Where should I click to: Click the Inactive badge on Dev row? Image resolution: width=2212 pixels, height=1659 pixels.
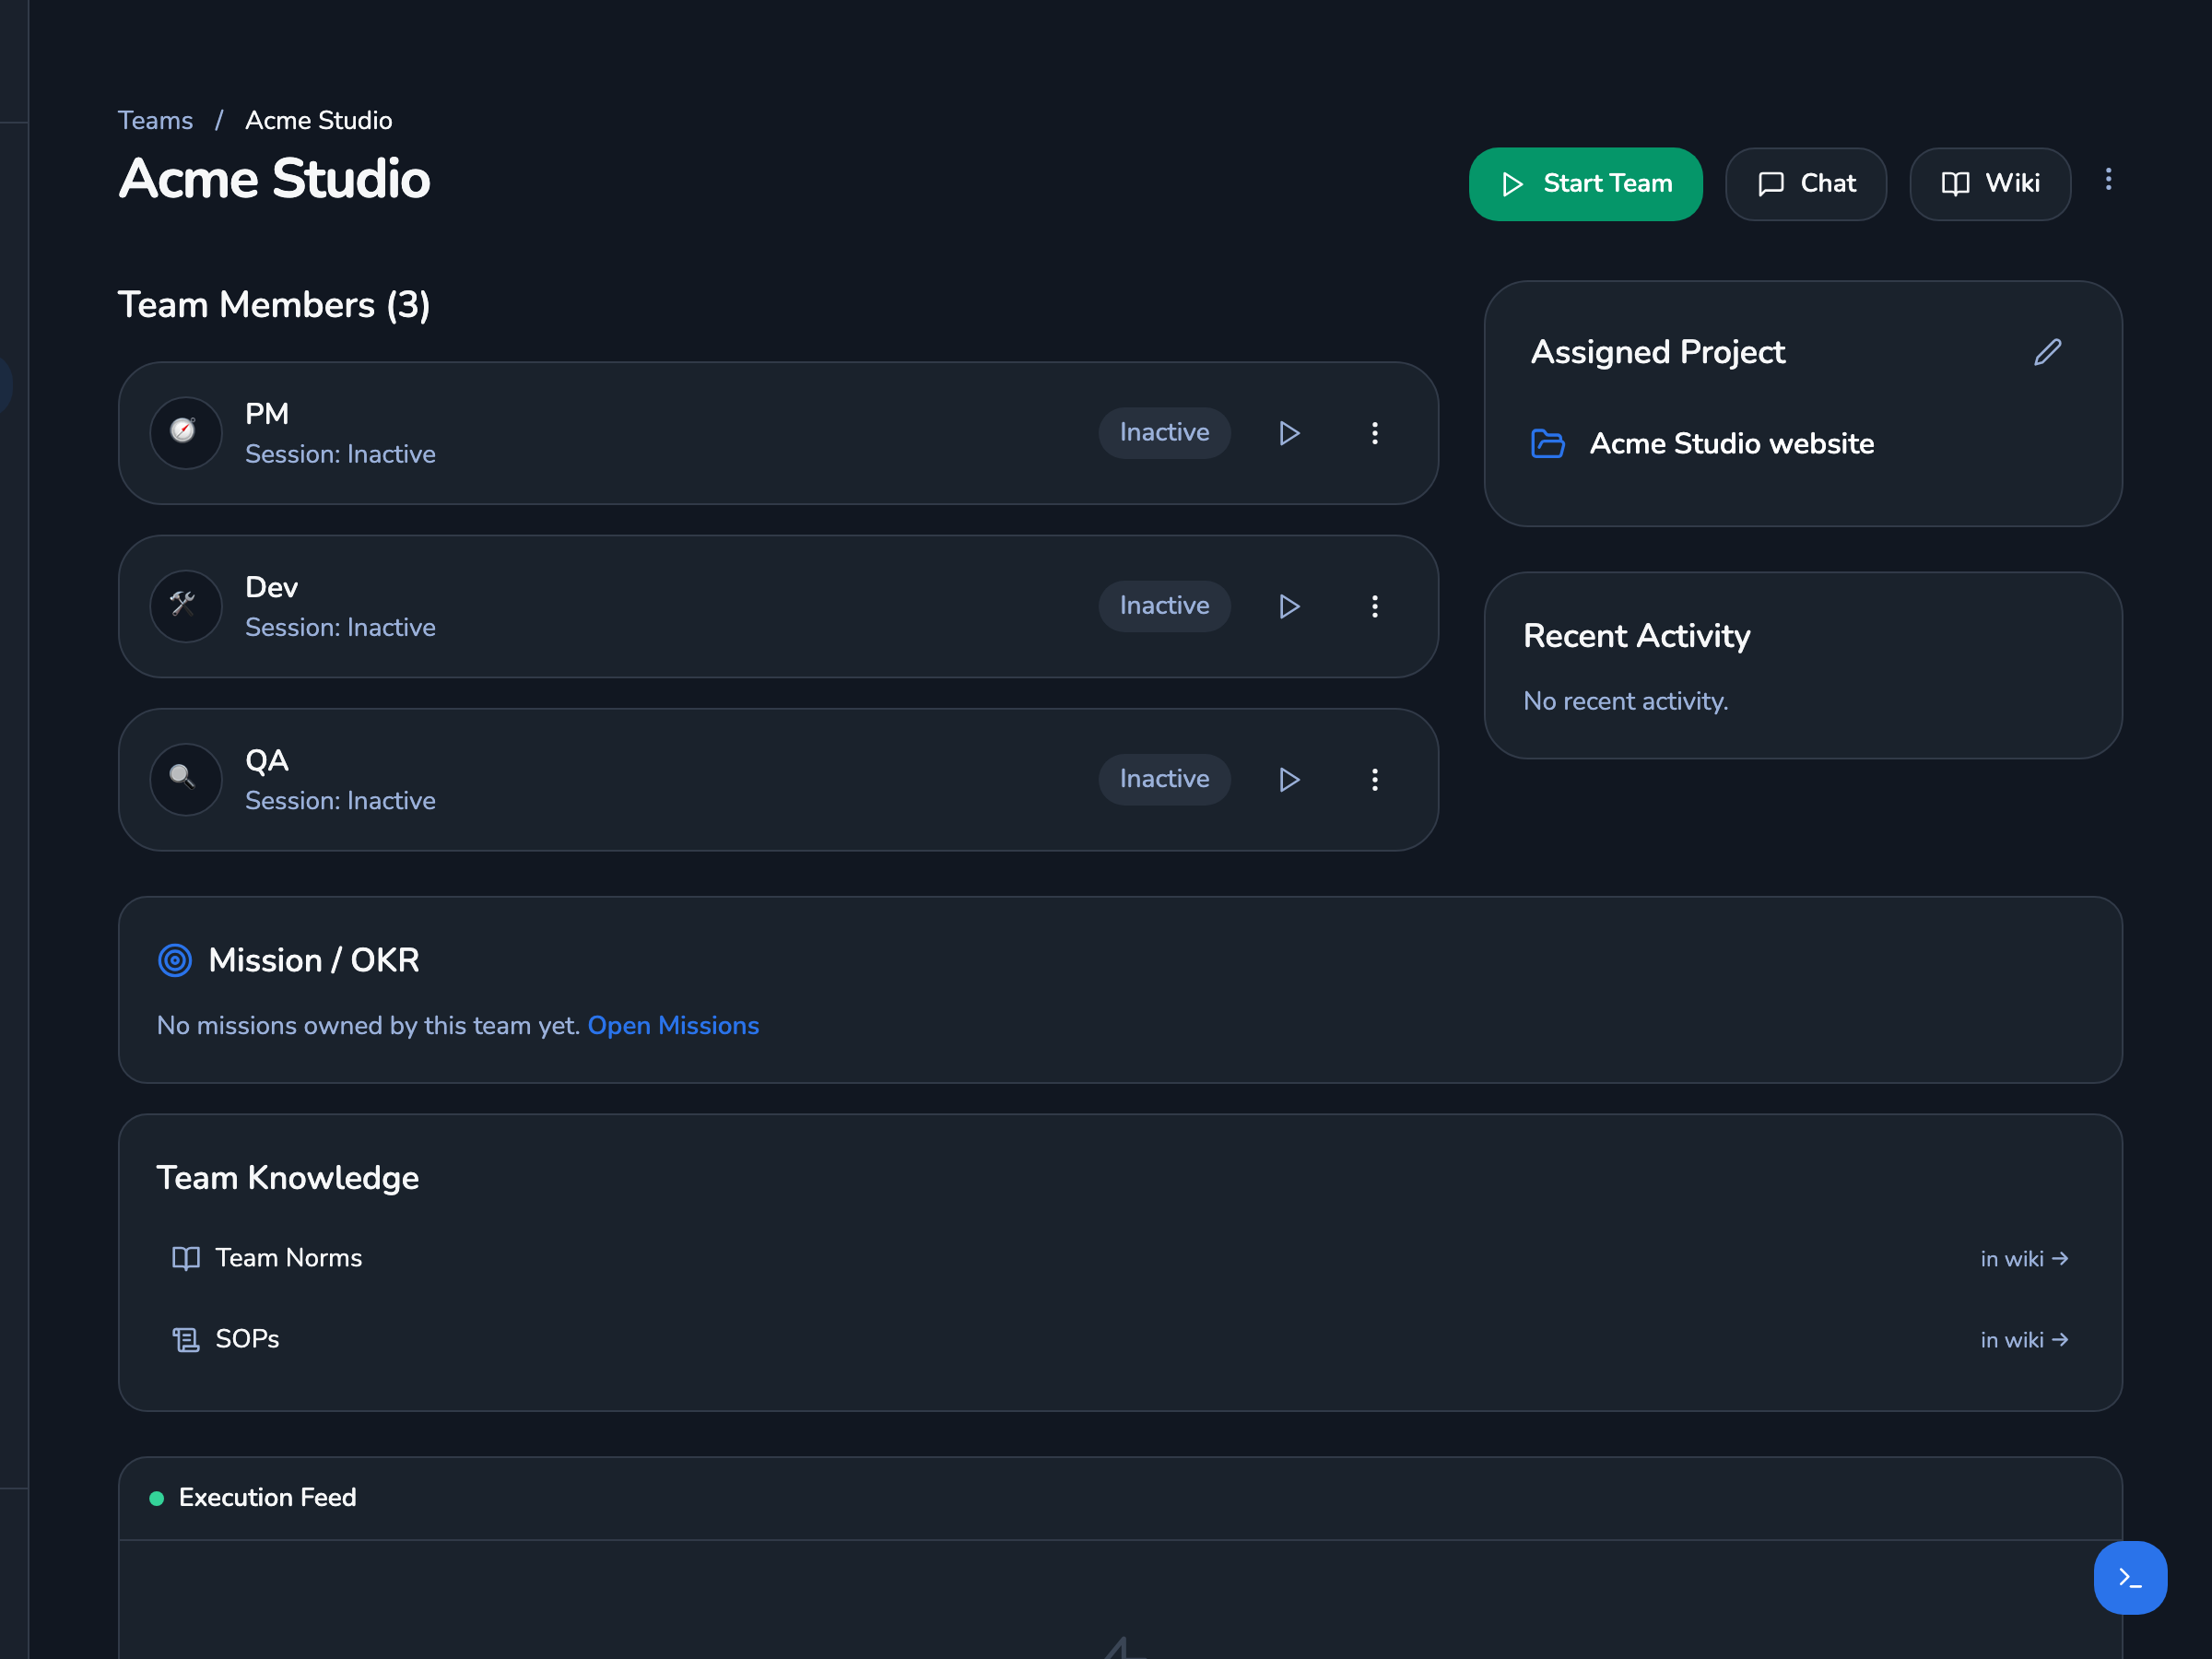(x=1164, y=606)
